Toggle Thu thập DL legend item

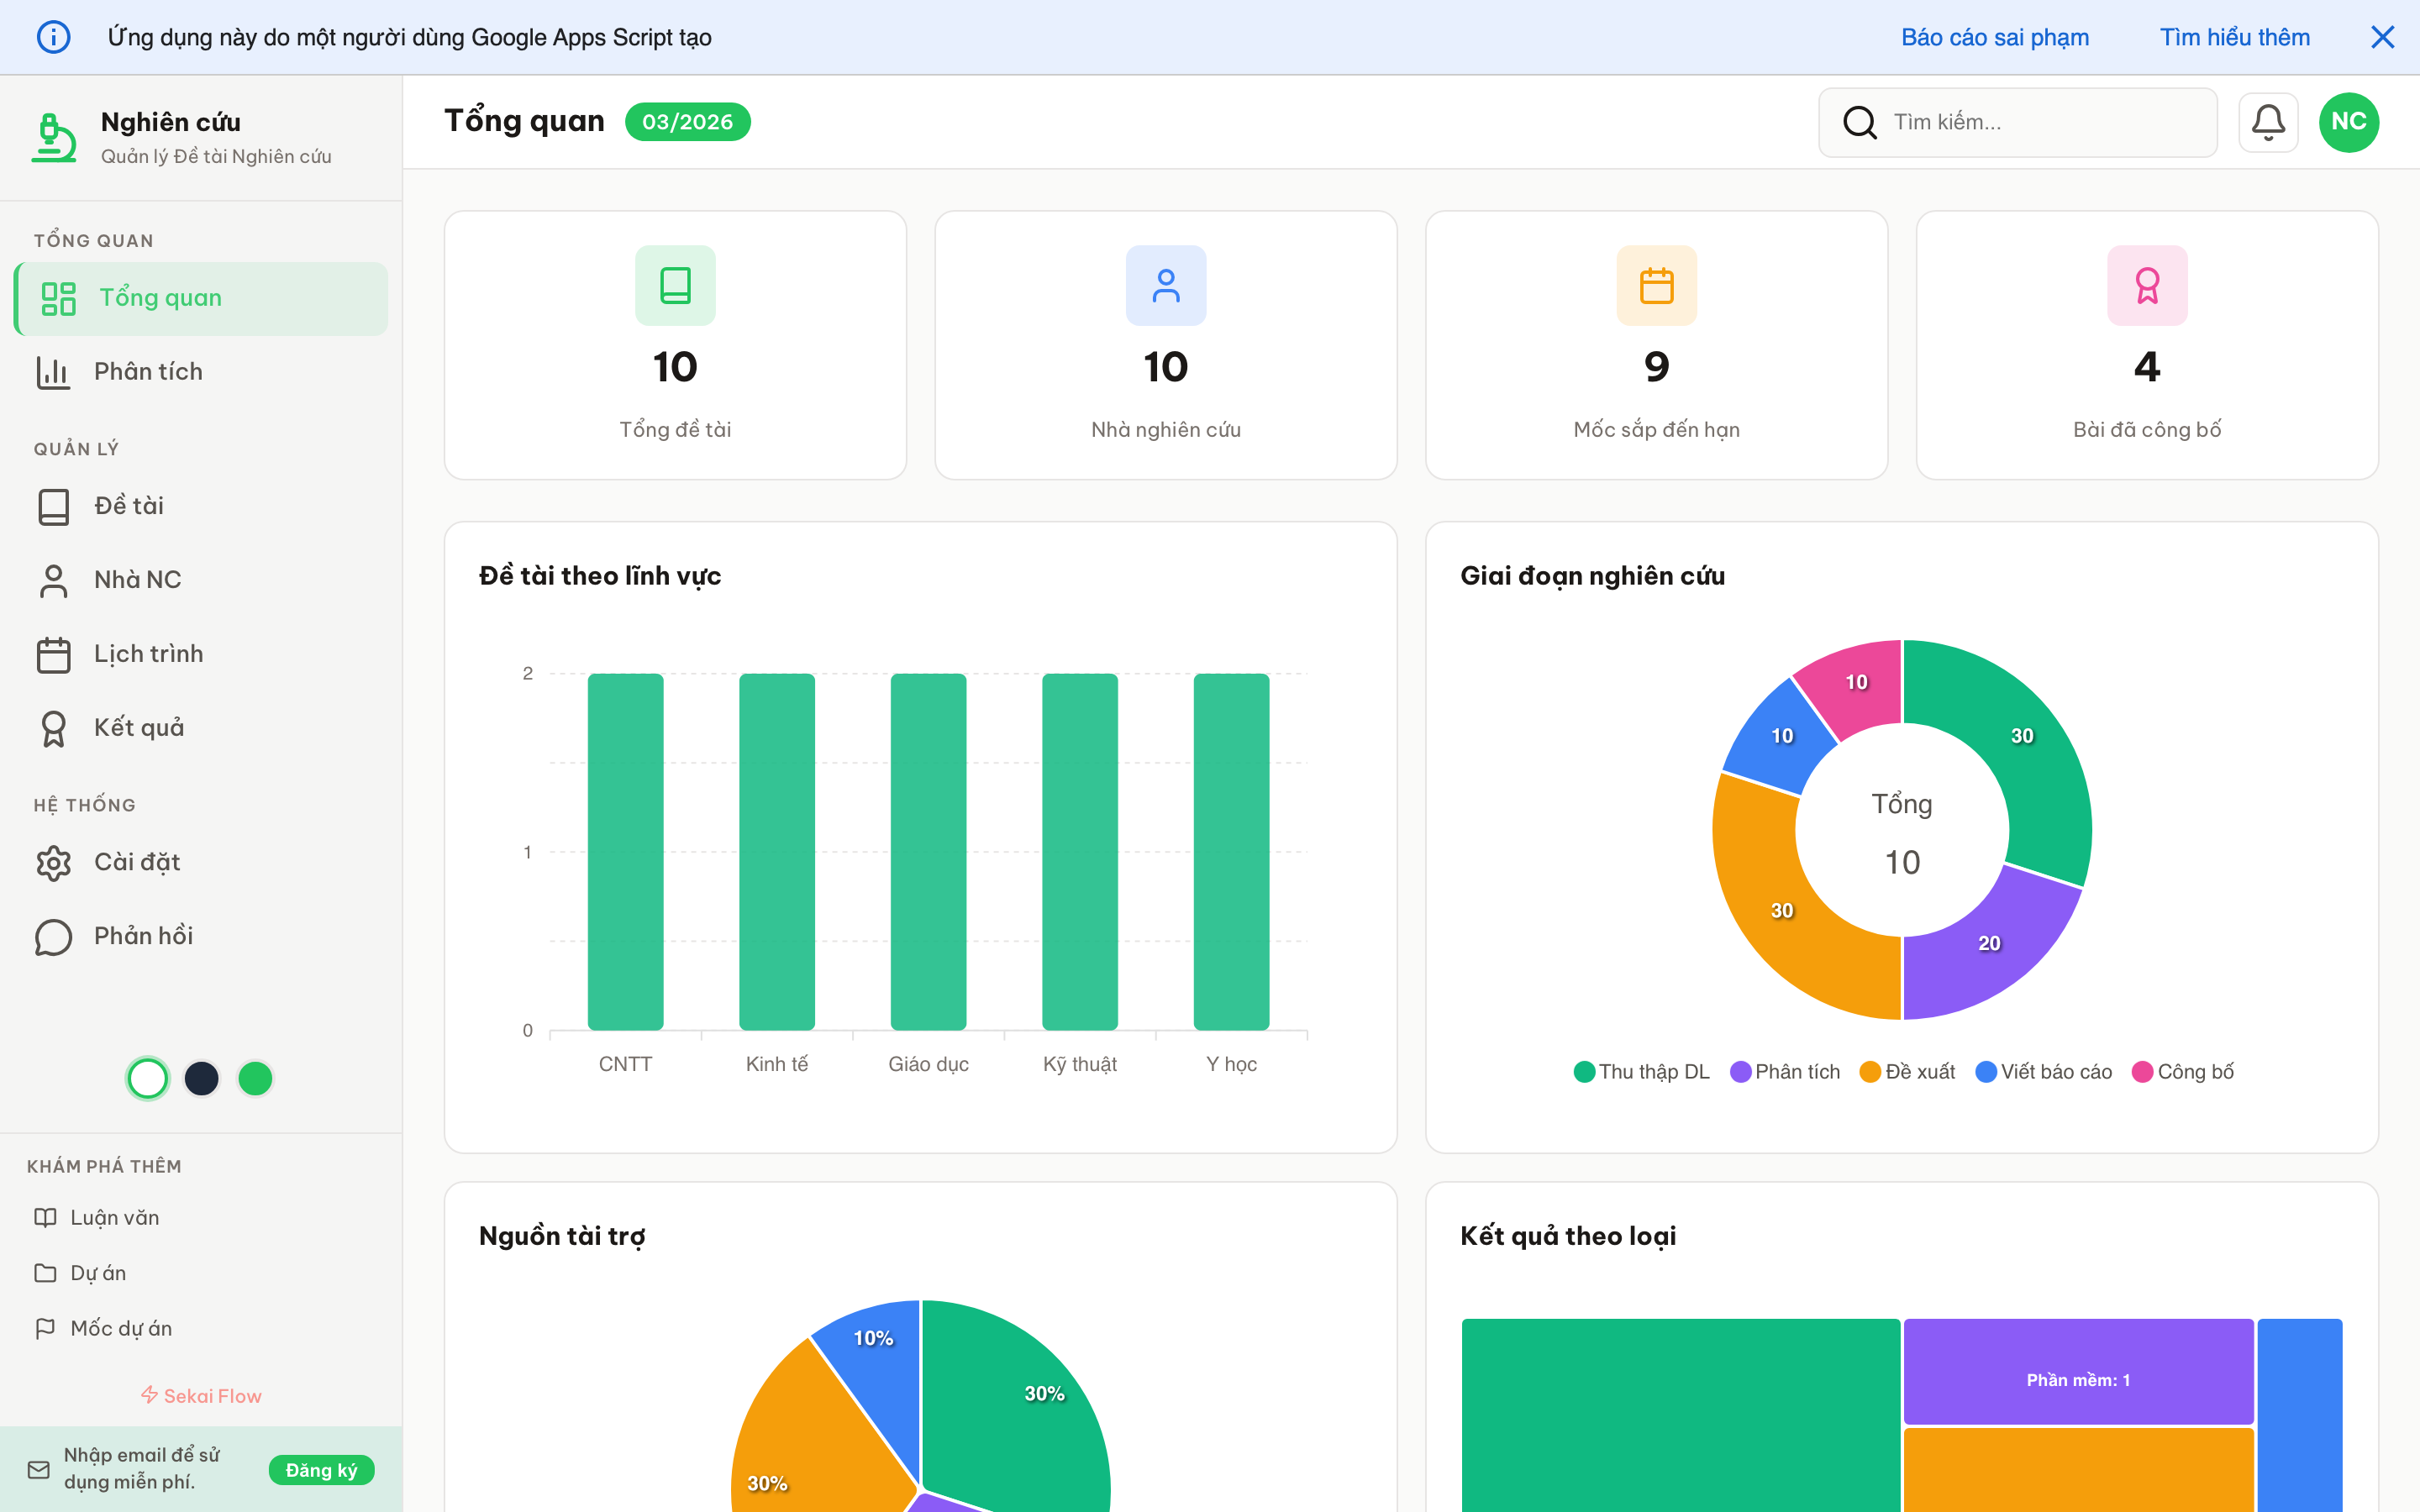point(1641,1072)
